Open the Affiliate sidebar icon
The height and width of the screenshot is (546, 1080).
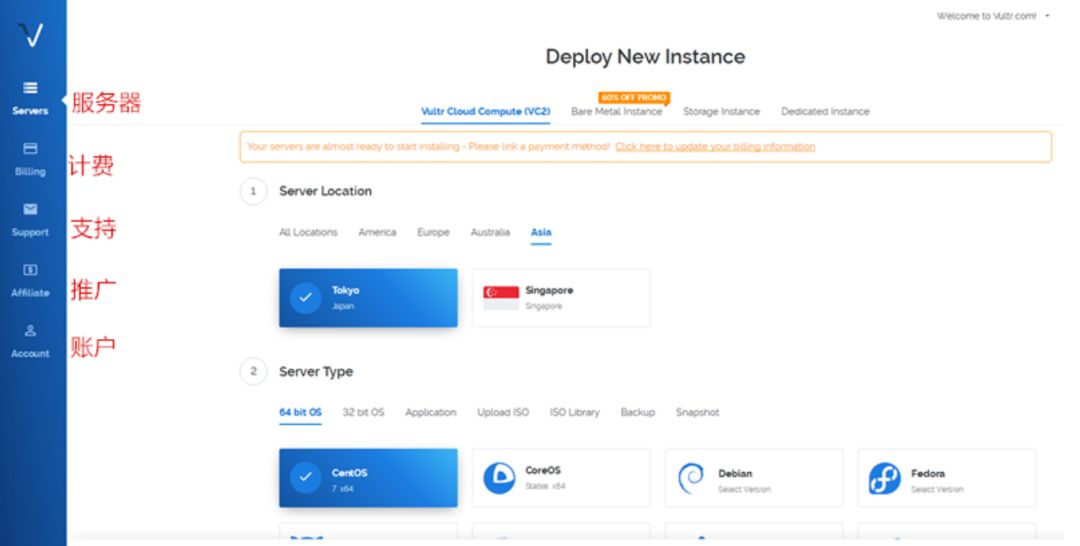tap(30, 270)
